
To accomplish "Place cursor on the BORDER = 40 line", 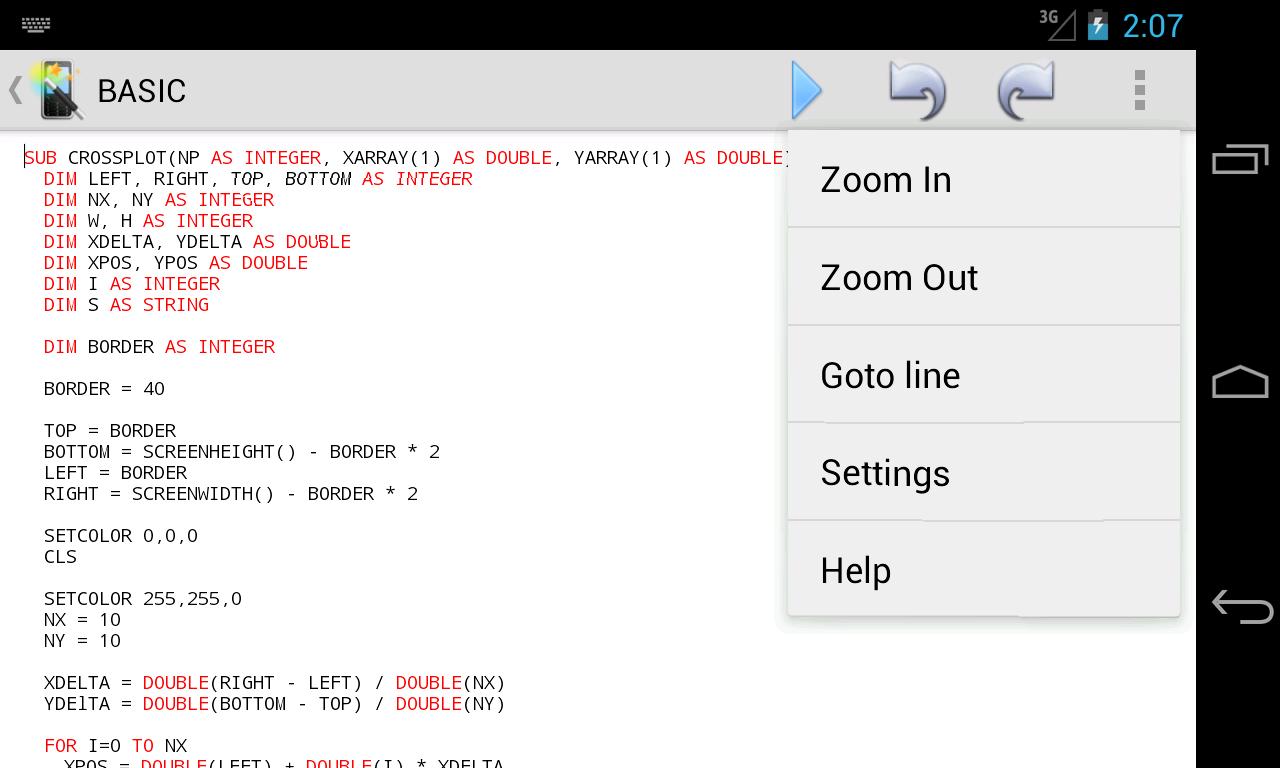I will click(x=104, y=389).
